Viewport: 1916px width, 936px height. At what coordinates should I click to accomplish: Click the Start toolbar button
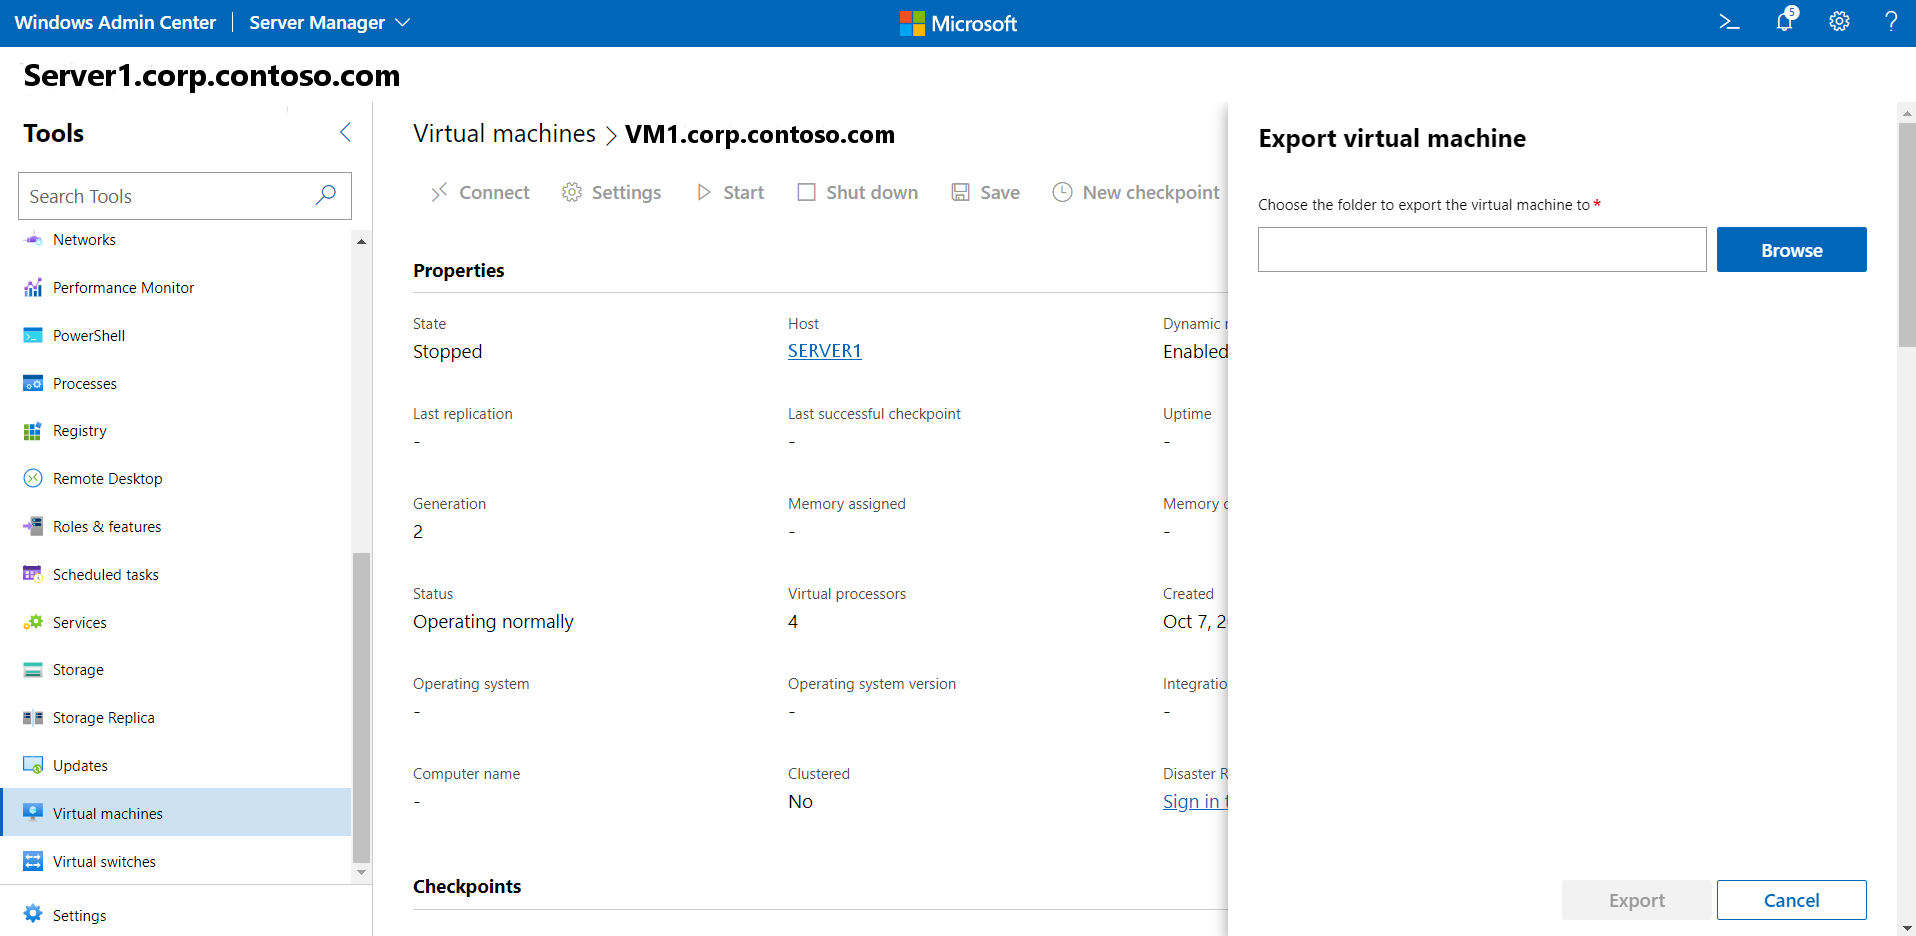[x=731, y=193]
